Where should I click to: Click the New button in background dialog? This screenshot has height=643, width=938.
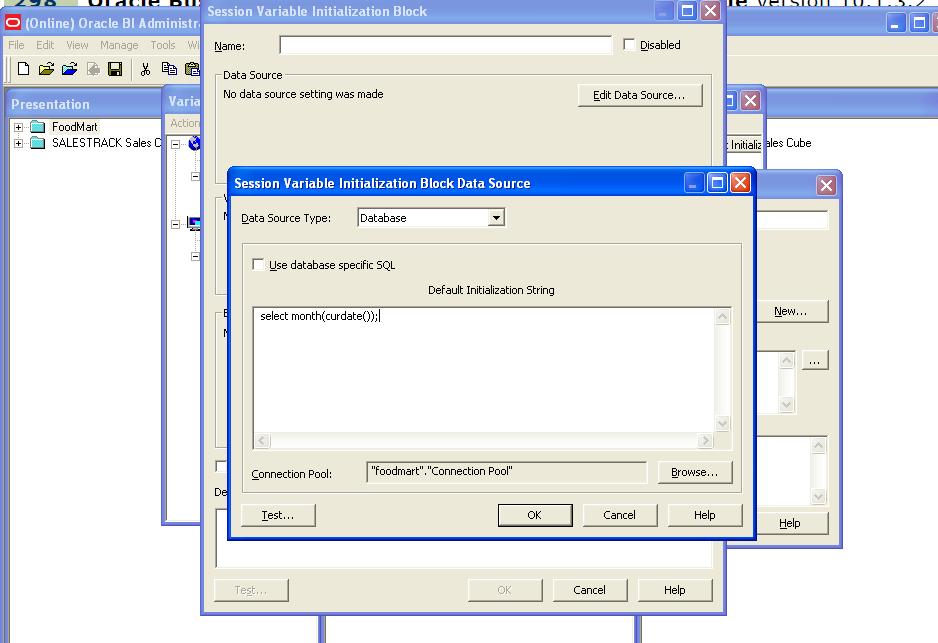pyautogui.click(x=791, y=311)
